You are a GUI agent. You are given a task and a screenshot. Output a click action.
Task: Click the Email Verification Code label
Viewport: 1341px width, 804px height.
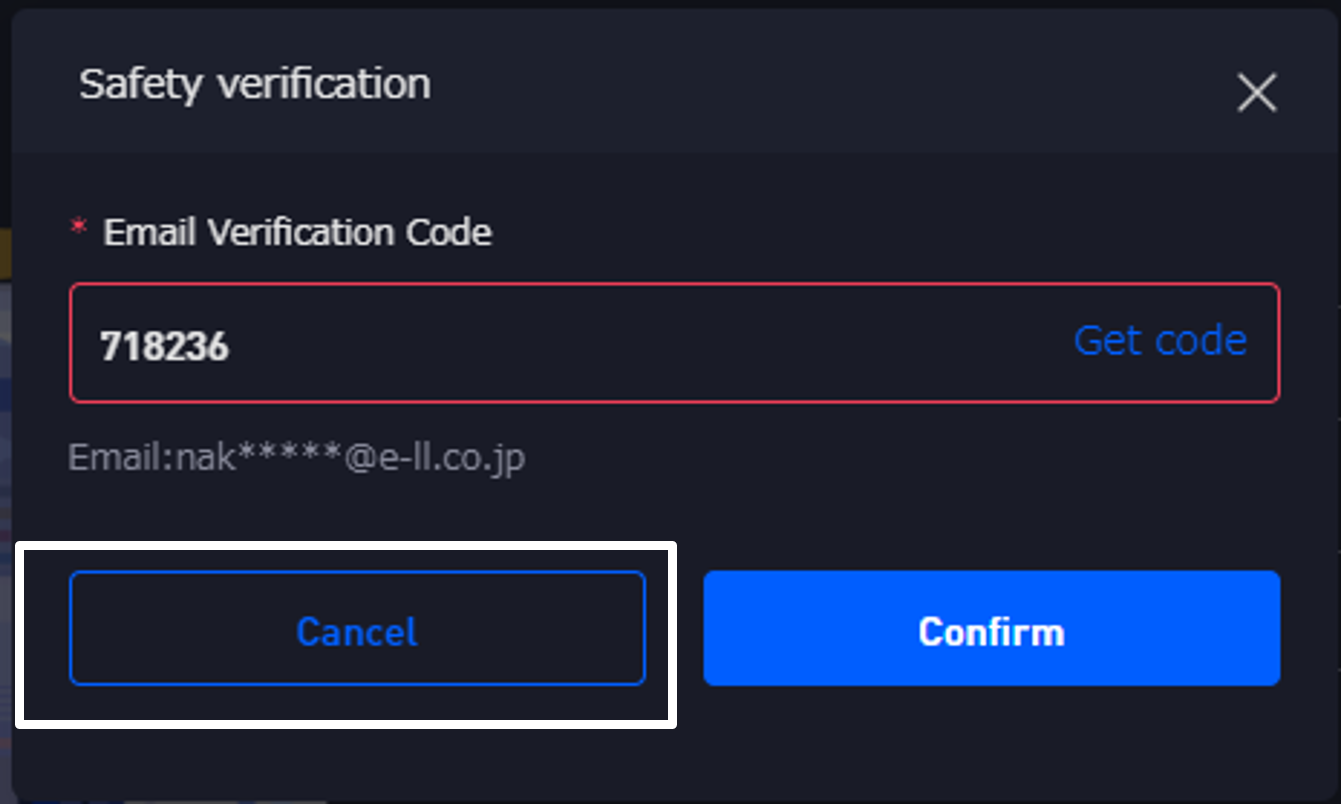pyautogui.click(x=298, y=233)
